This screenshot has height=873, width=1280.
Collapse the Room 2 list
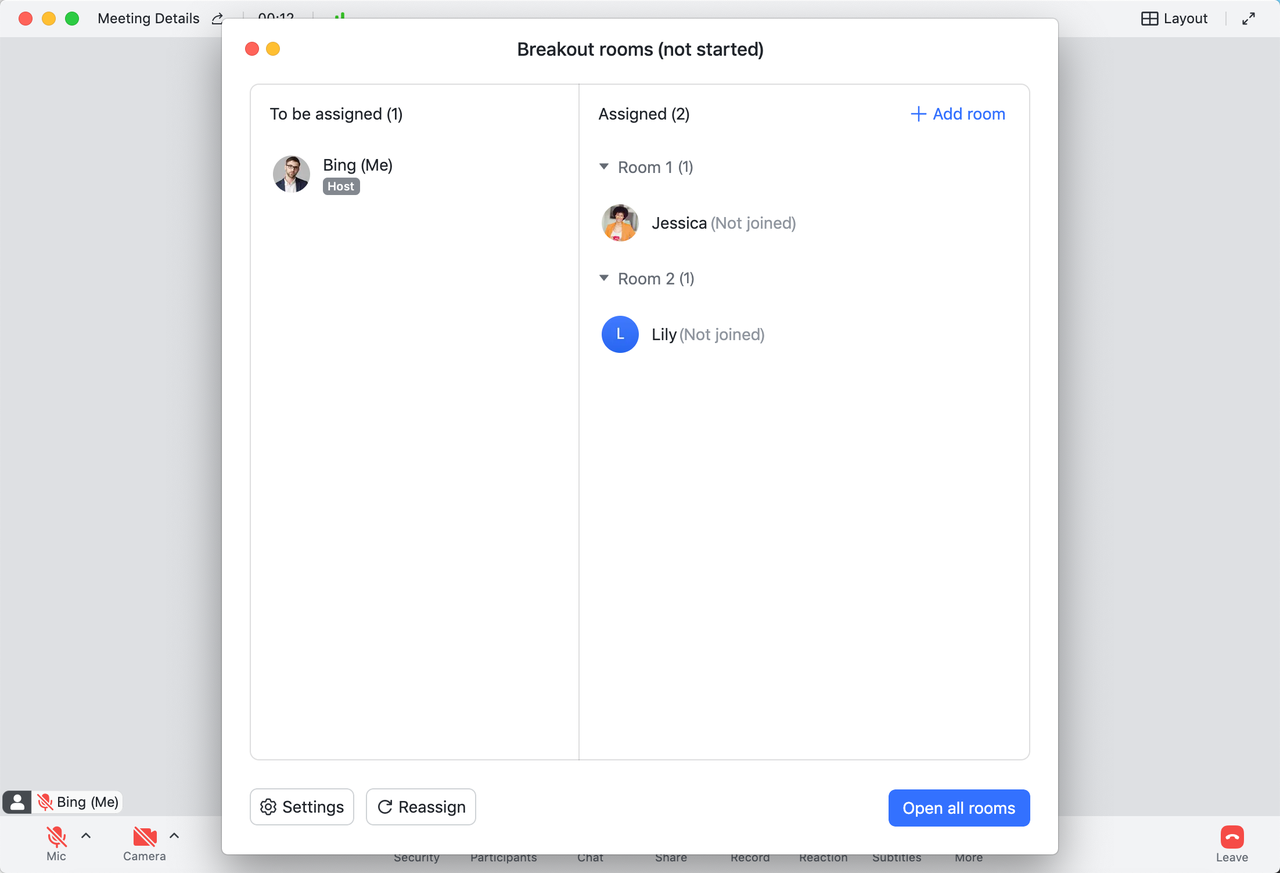(x=604, y=278)
